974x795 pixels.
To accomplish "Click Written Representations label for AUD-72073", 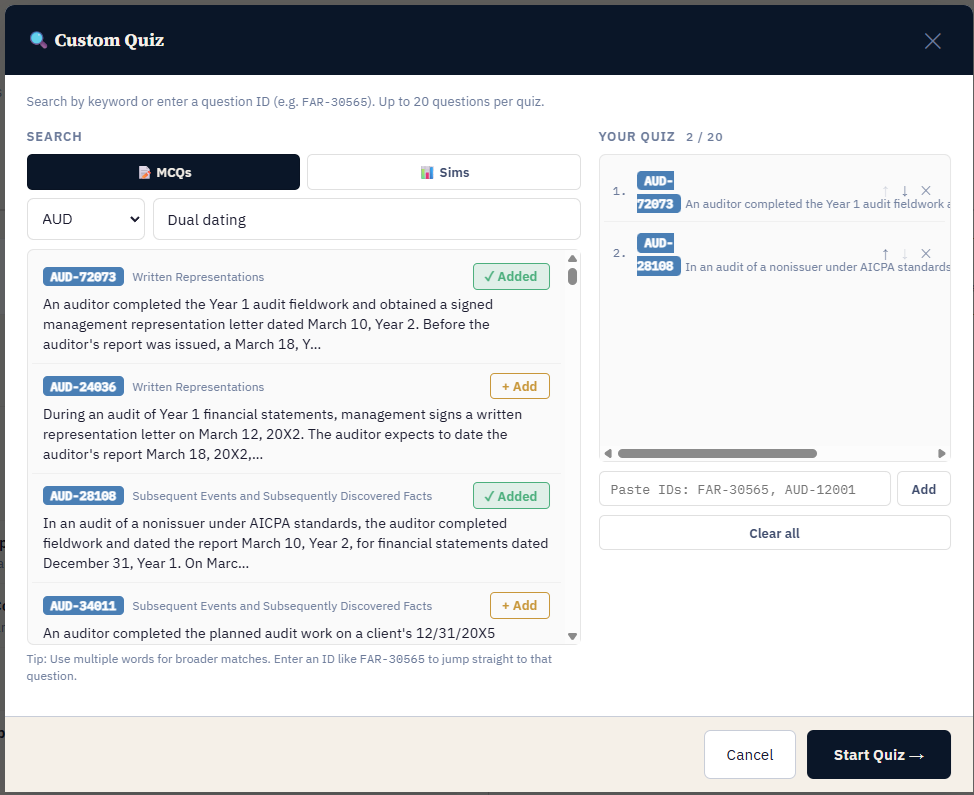I will pos(198,277).
